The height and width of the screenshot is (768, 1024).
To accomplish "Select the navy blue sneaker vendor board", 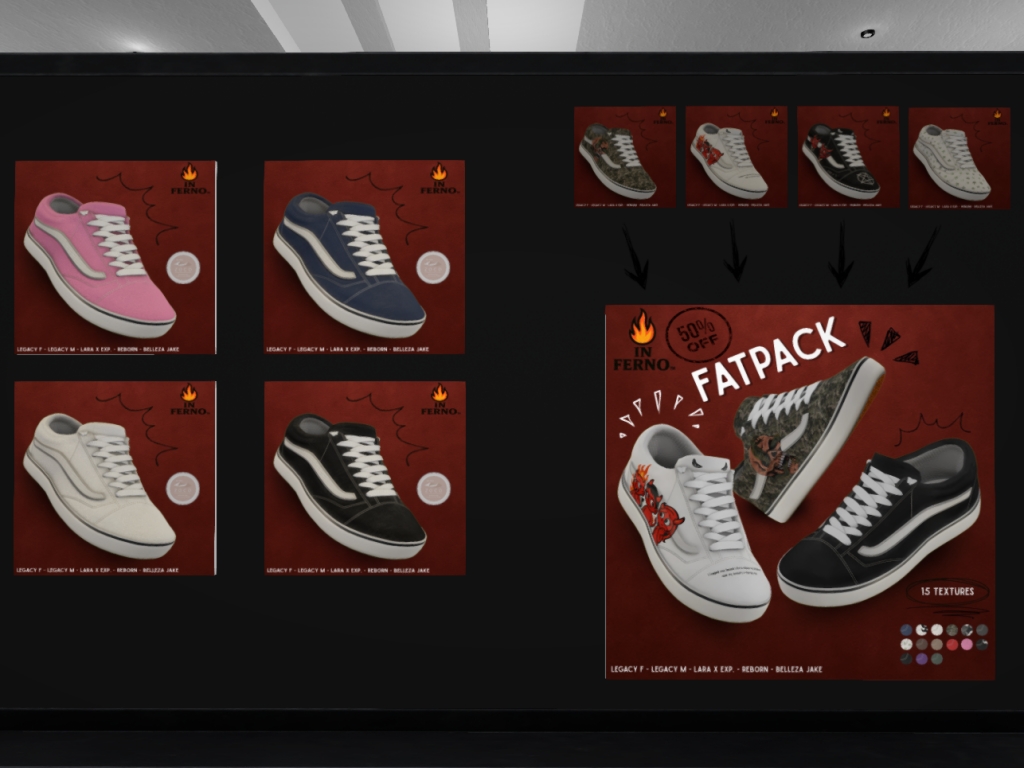I will [x=364, y=257].
